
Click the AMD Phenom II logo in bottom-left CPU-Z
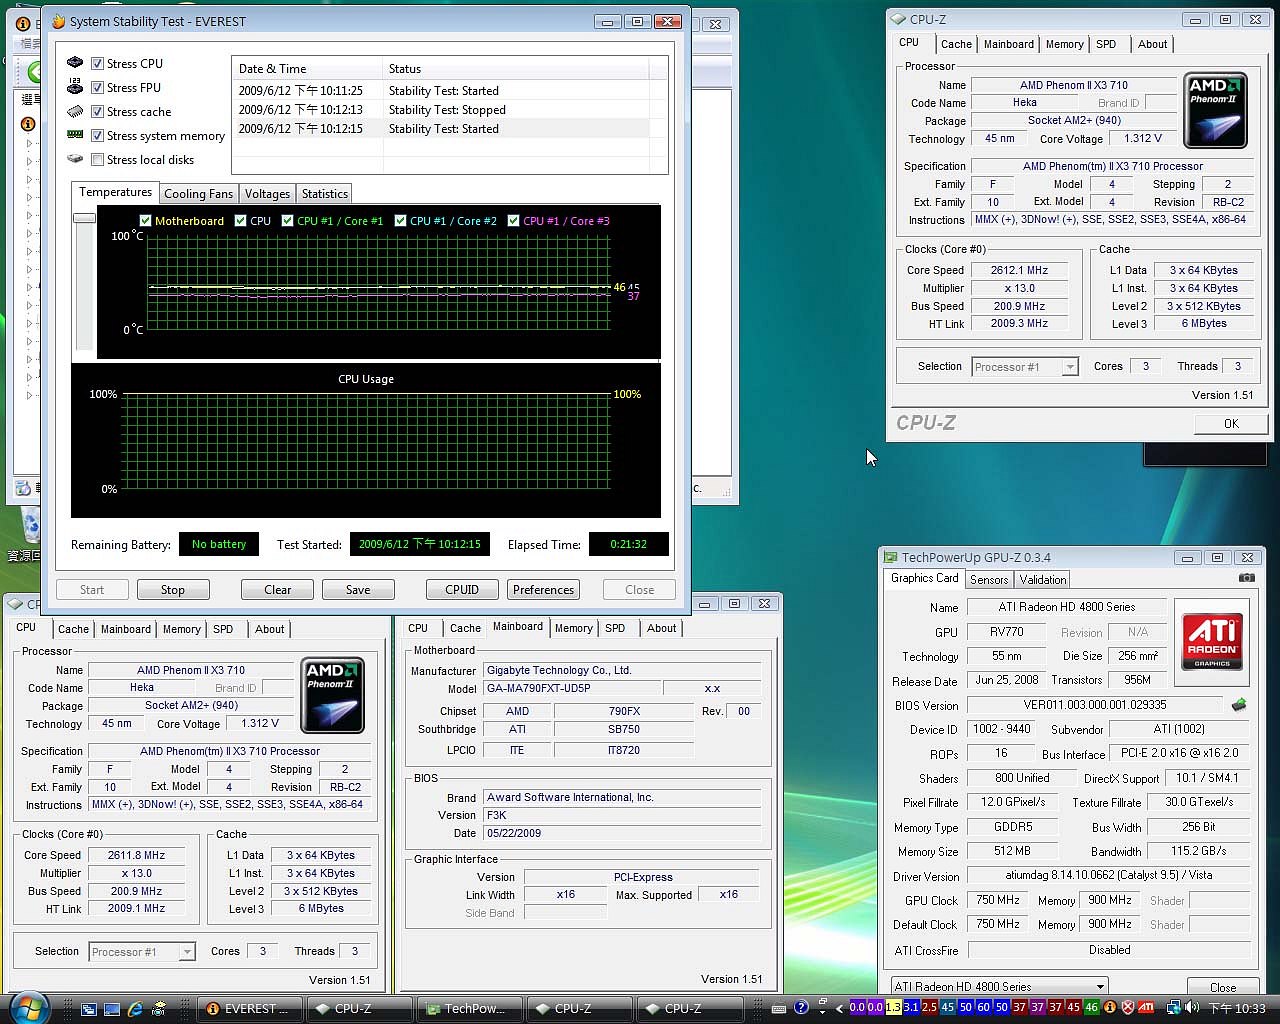[x=332, y=695]
